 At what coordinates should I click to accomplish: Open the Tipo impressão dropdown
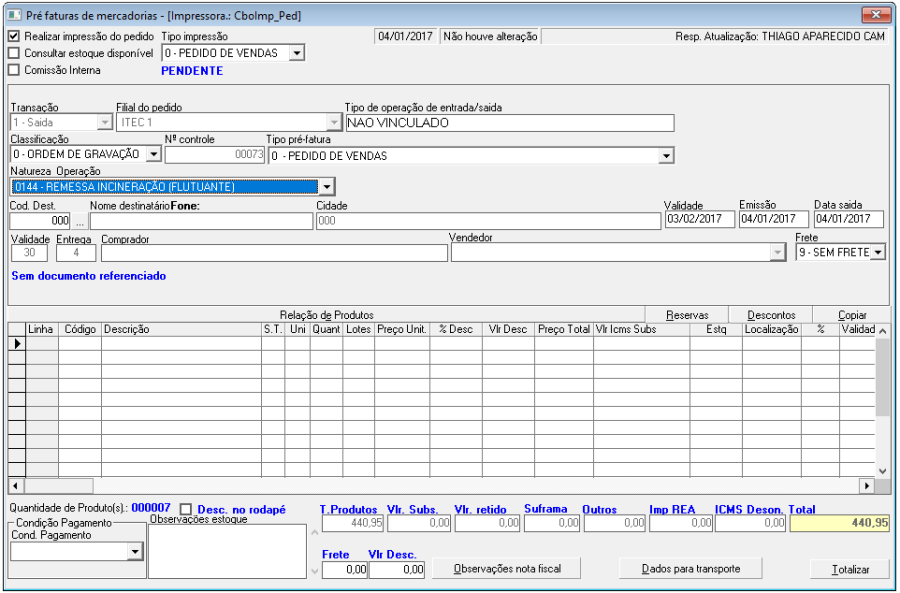point(297,53)
